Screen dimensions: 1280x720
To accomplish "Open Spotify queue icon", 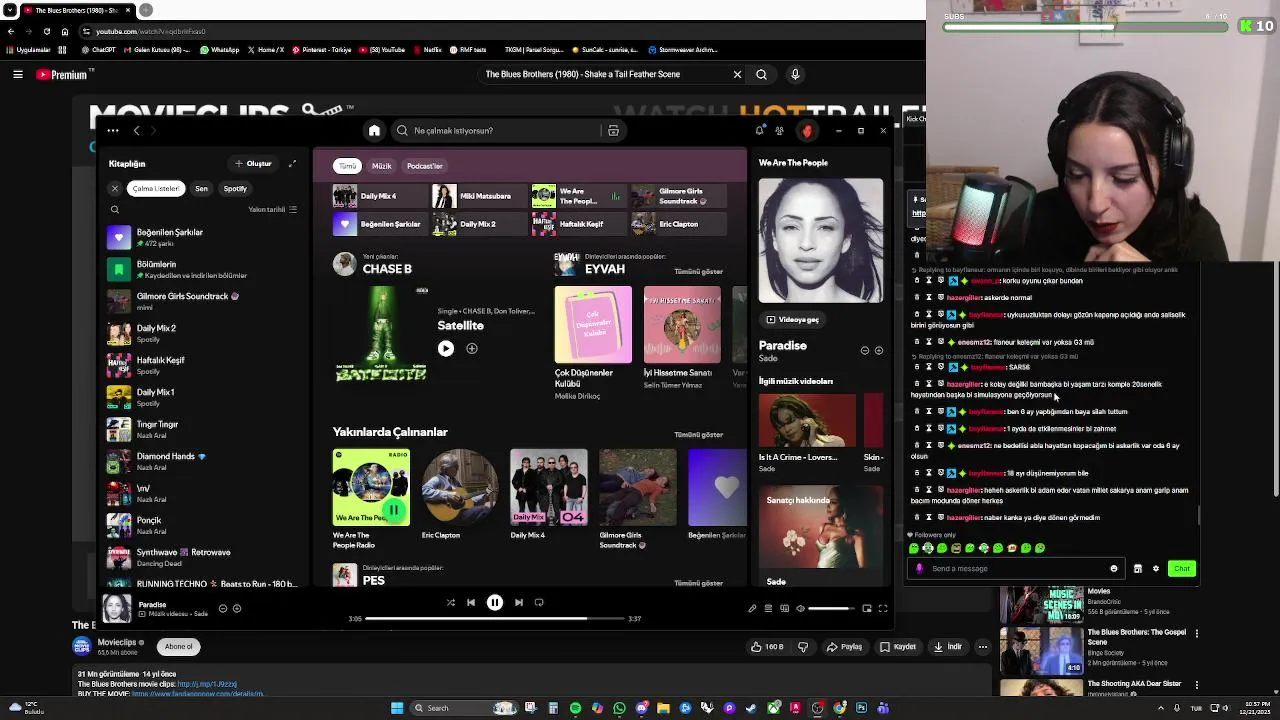I will [768, 608].
